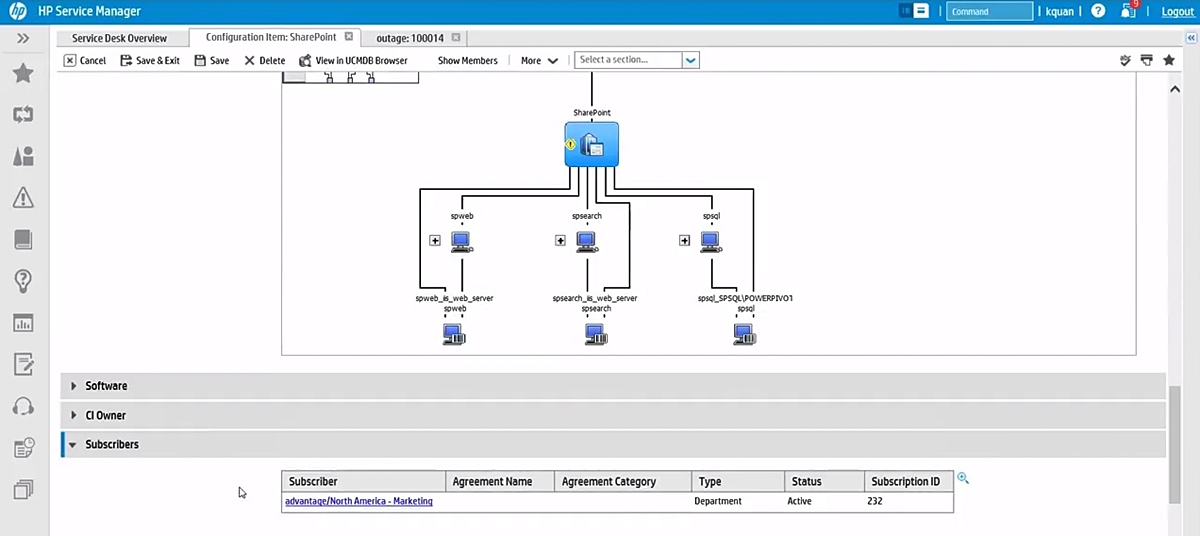The image size is (1200, 536).
Task: Open the warning triangle sidebar icon
Action: 23,198
